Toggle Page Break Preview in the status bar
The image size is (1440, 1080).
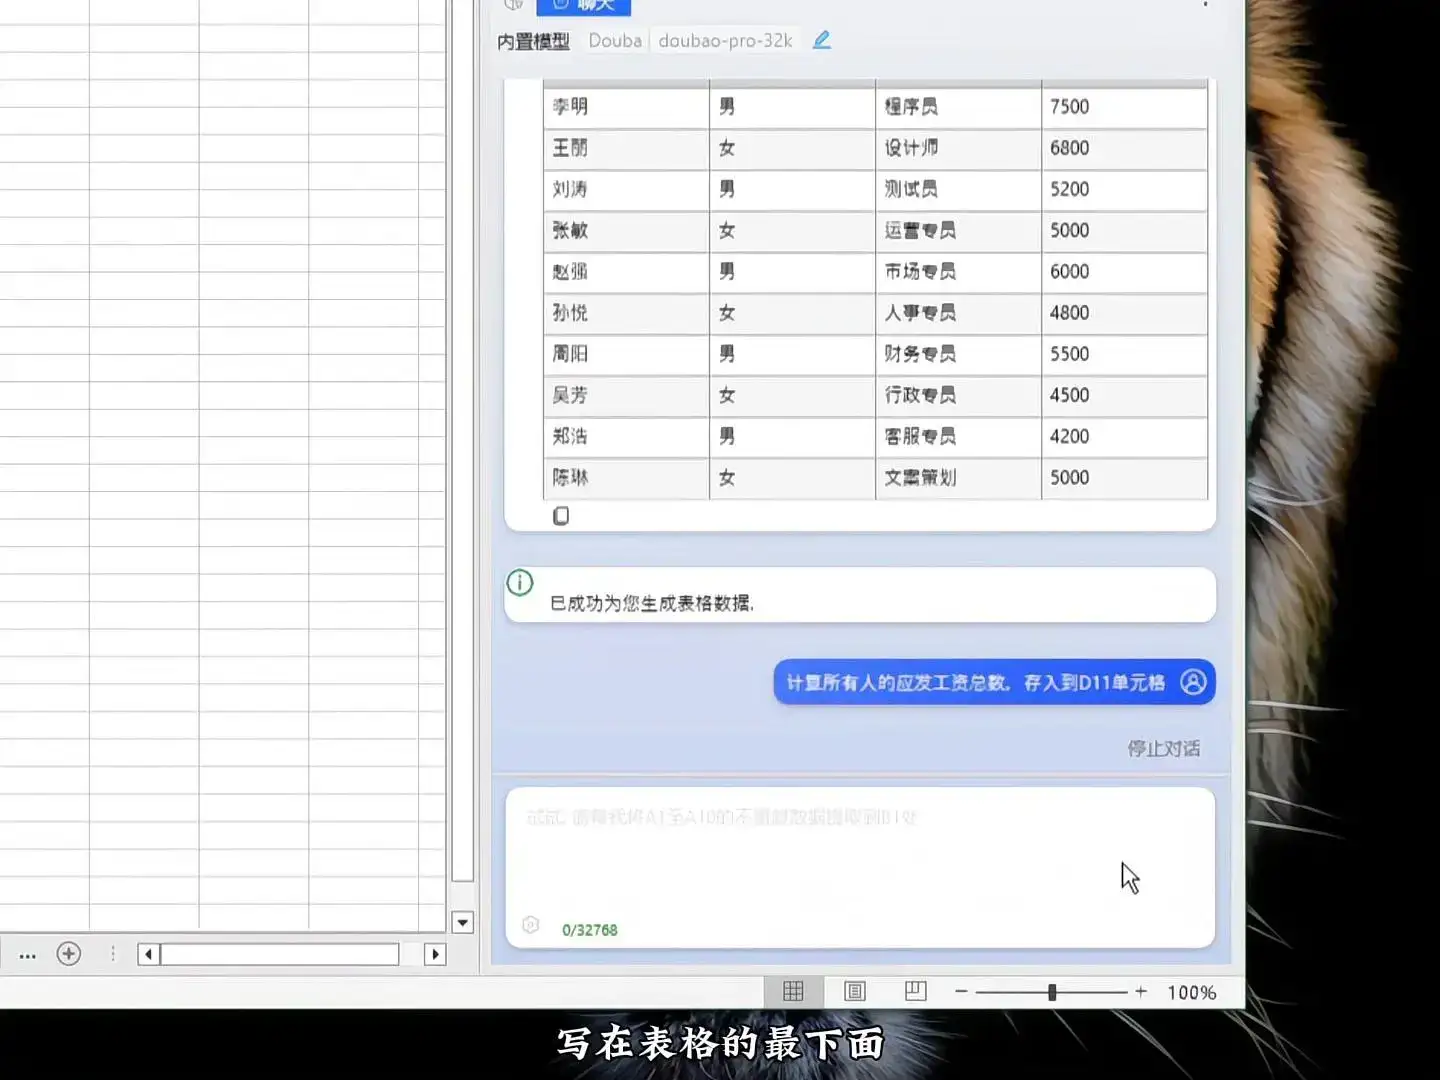click(x=916, y=991)
